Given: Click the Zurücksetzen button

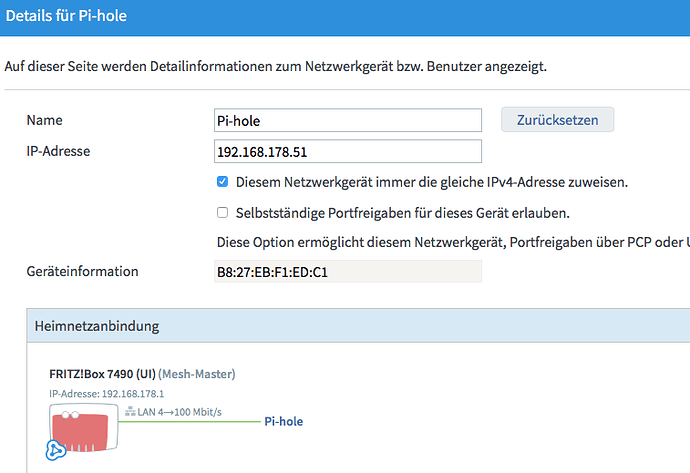Looking at the screenshot, I should [557, 120].
